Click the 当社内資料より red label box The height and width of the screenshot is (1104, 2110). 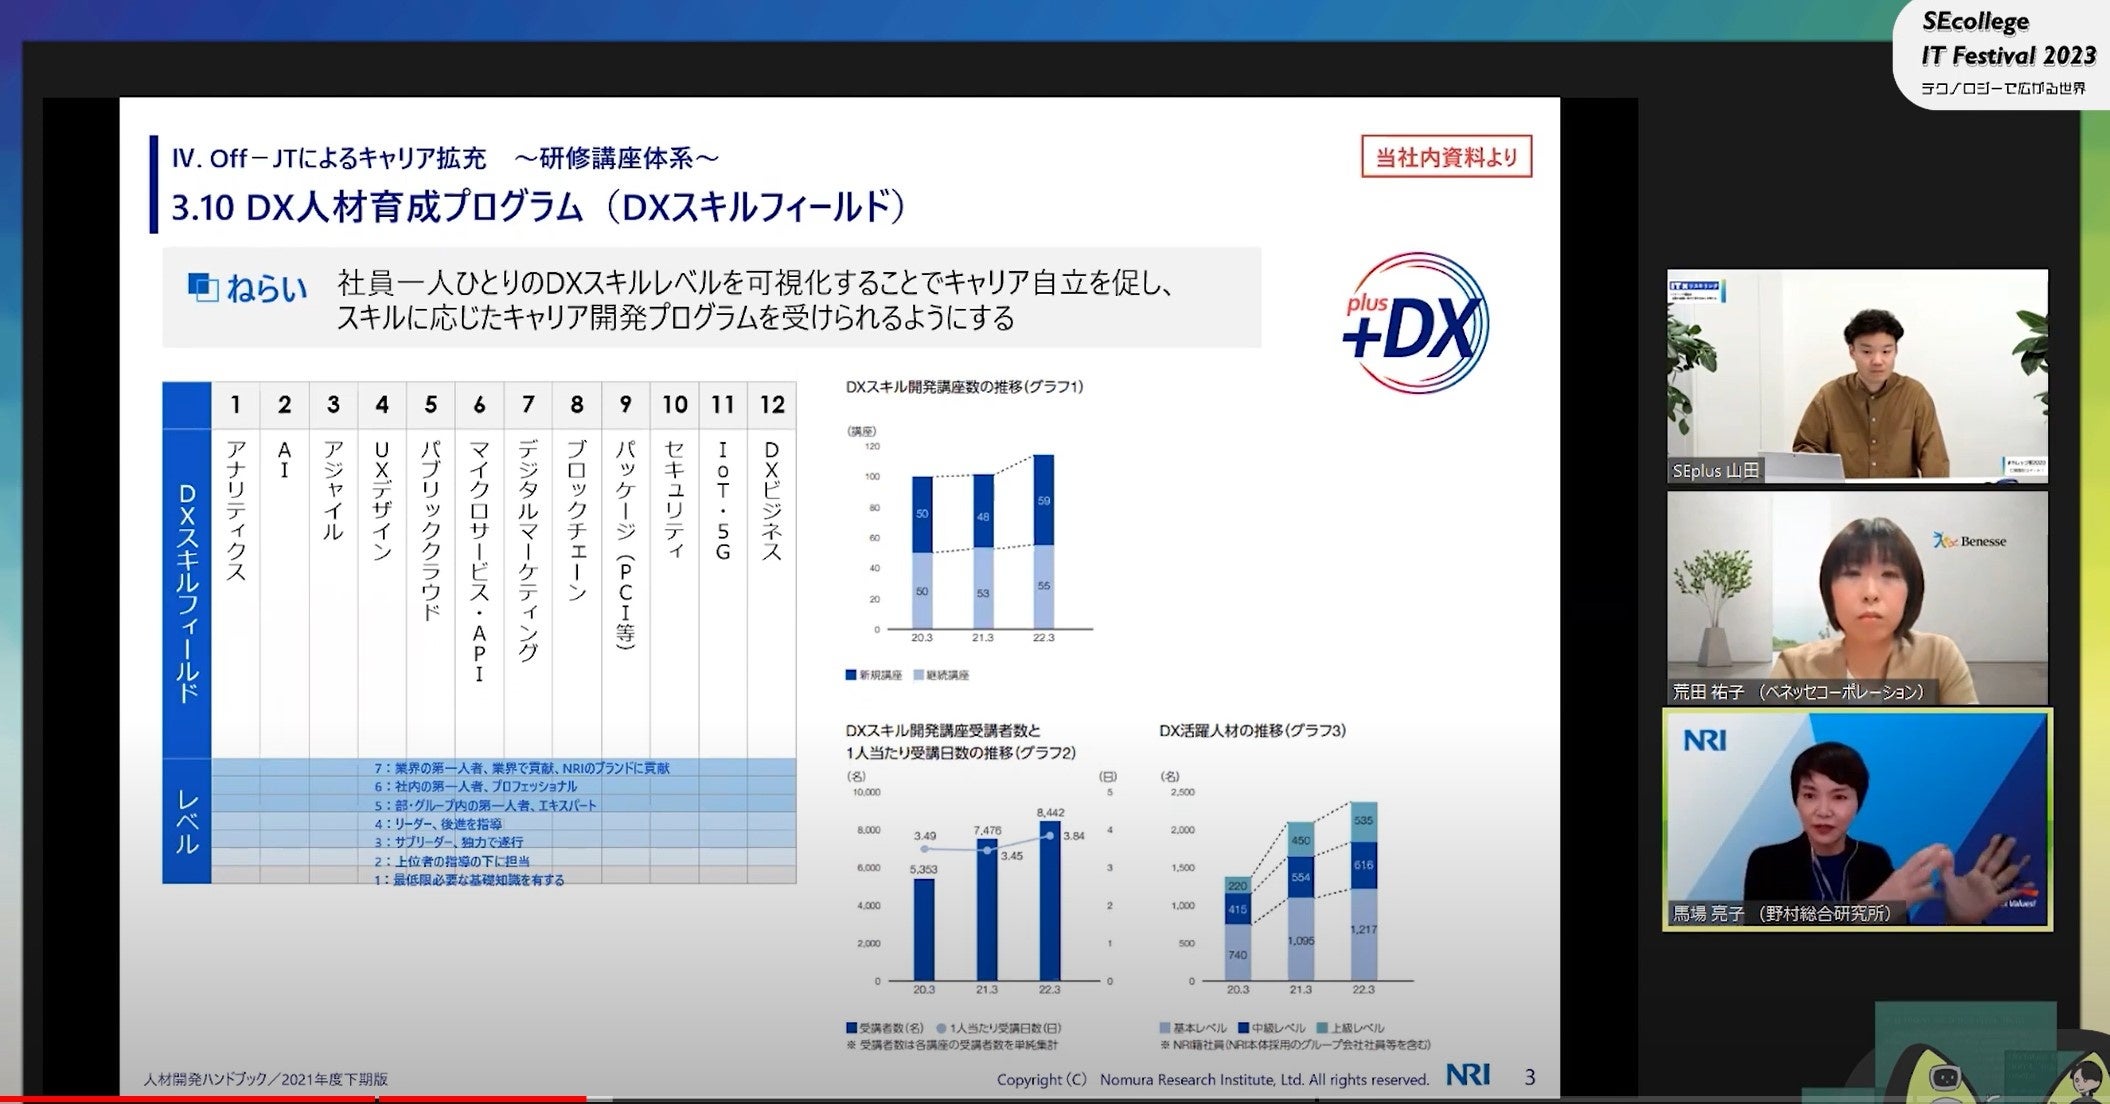coord(1446,157)
